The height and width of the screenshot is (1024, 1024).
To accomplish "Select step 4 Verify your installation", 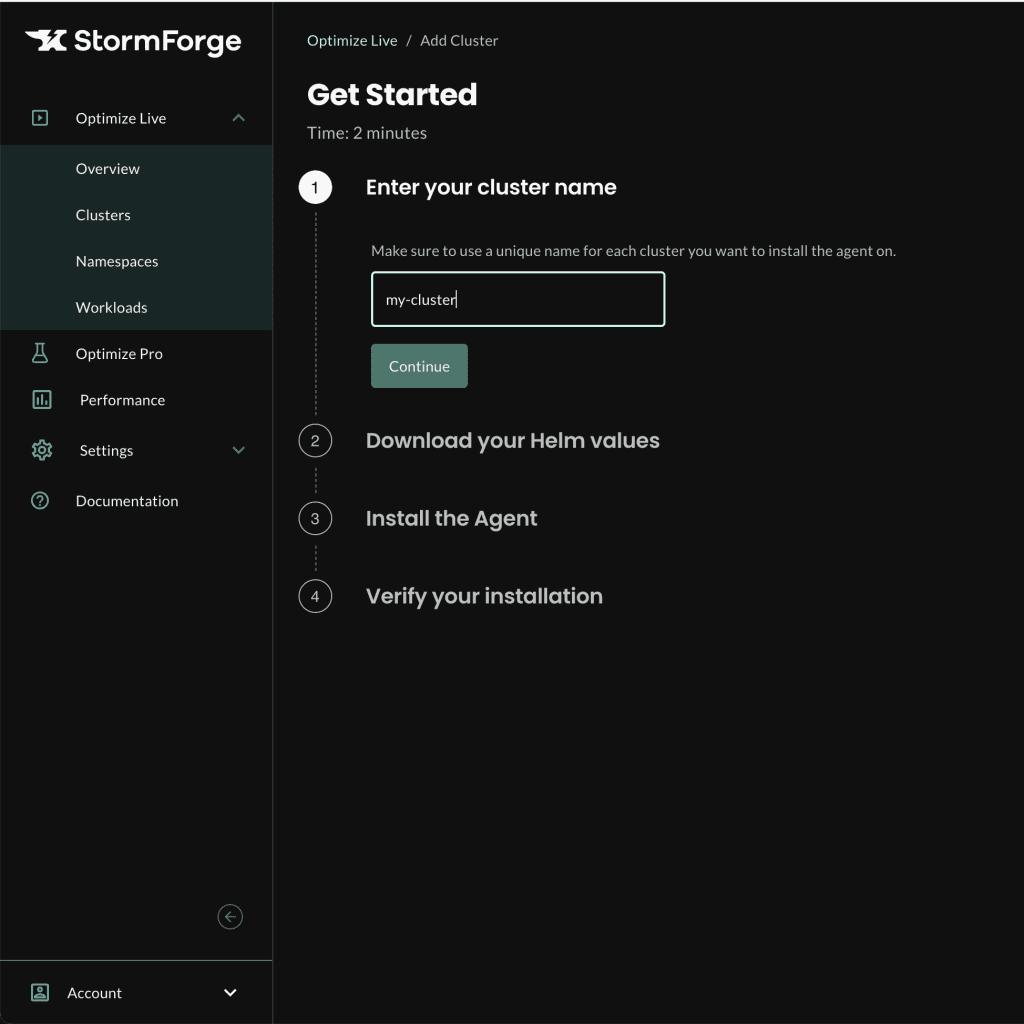I will click(484, 596).
